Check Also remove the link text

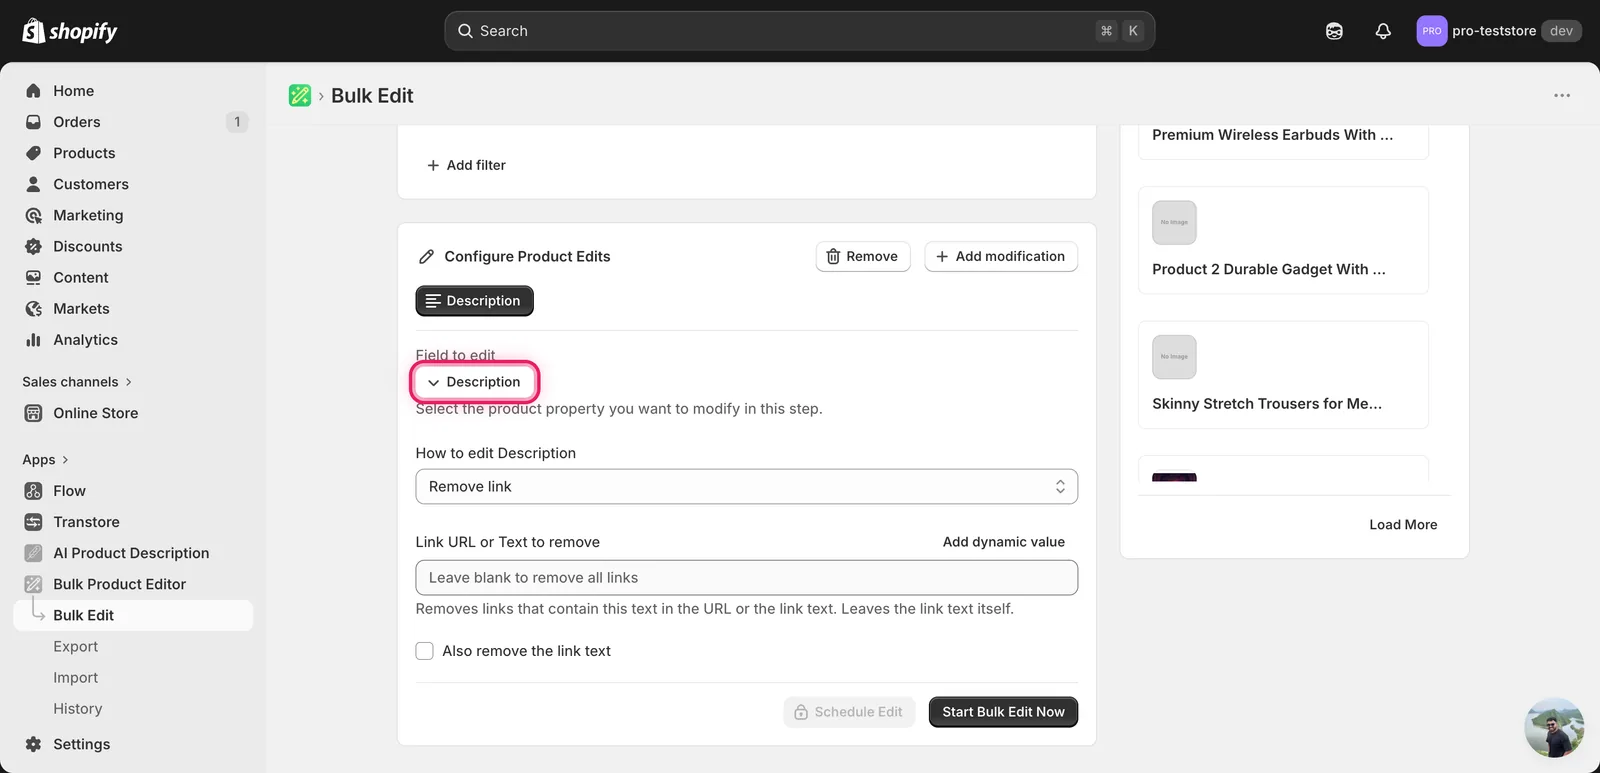pyautogui.click(x=424, y=651)
